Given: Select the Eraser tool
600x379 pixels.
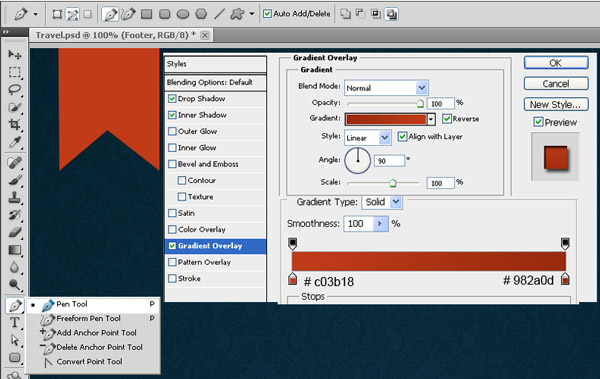Looking at the screenshot, I should point(15,232).
